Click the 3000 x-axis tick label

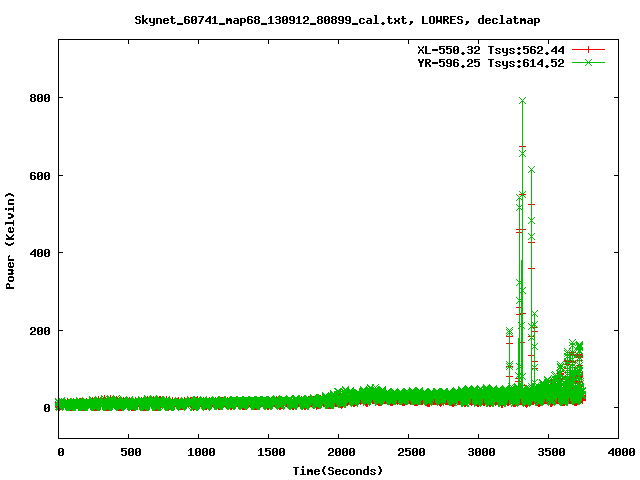click(481, 452)
